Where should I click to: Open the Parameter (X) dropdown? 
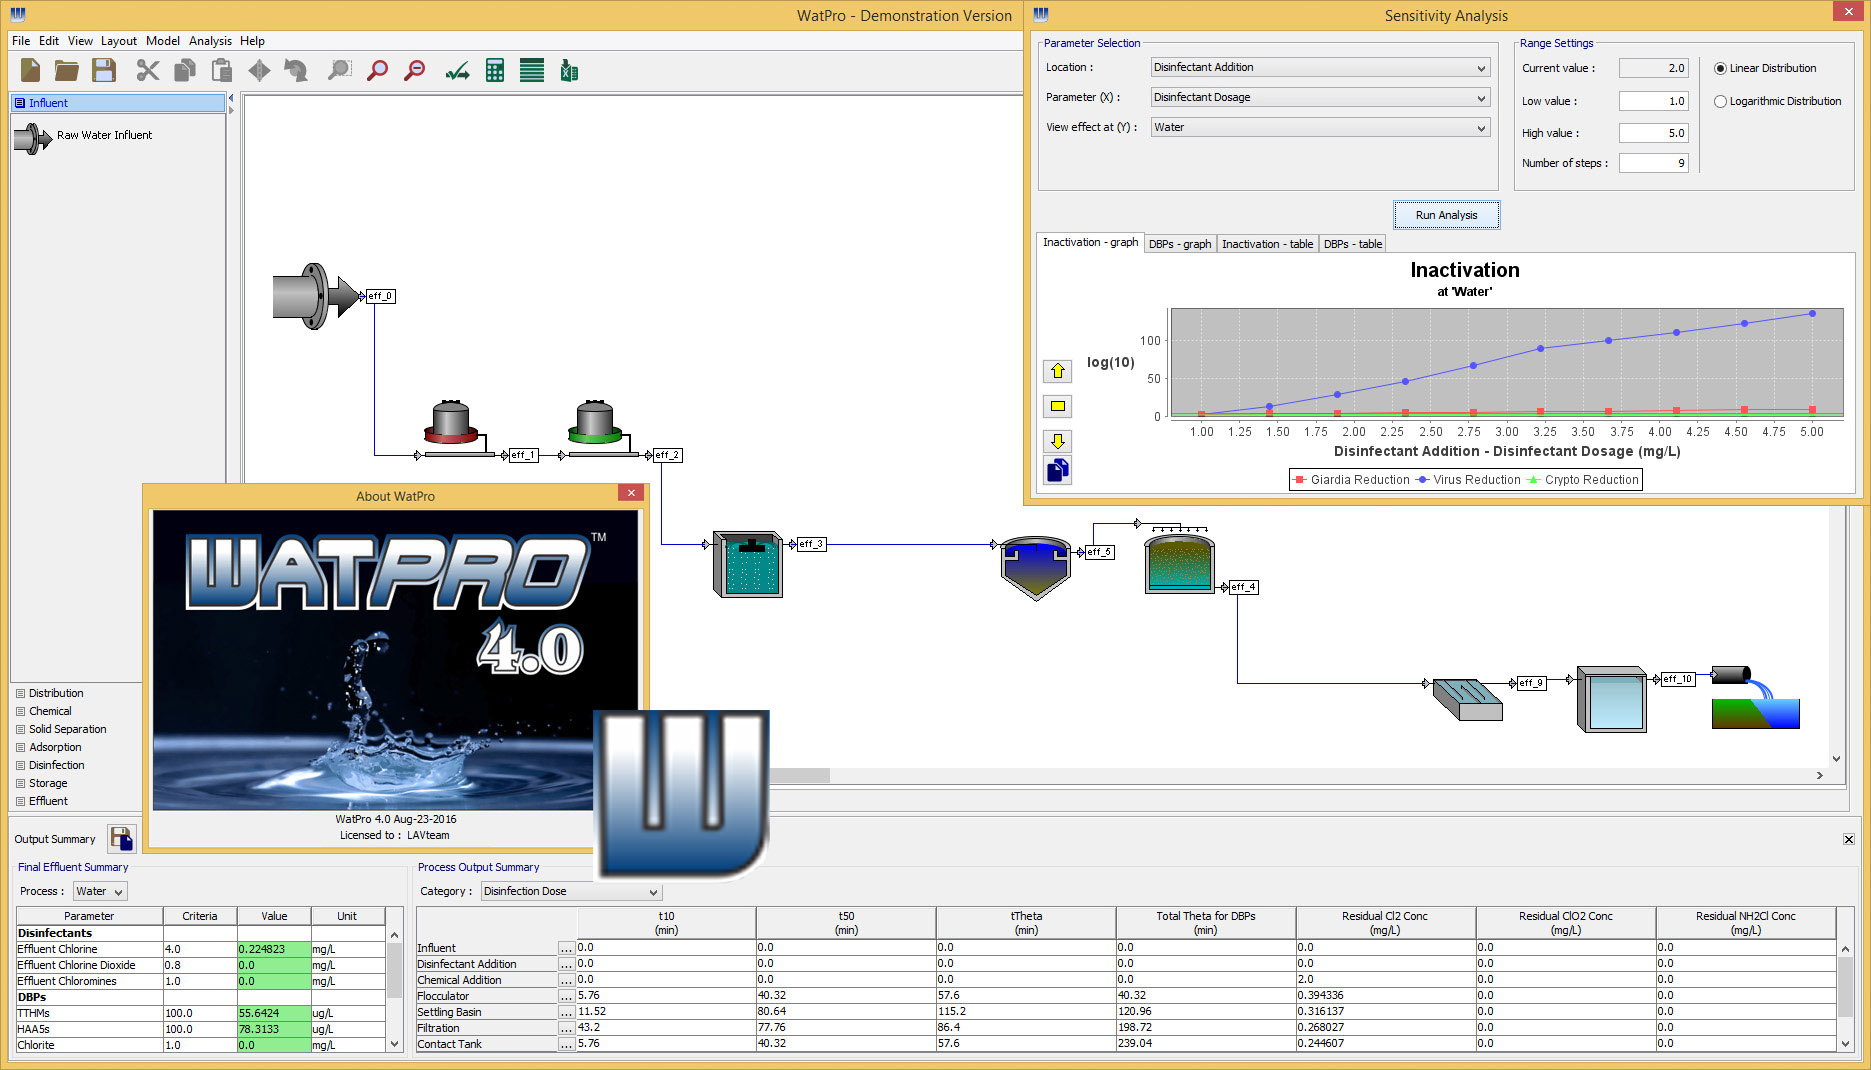click(1320, 97)
